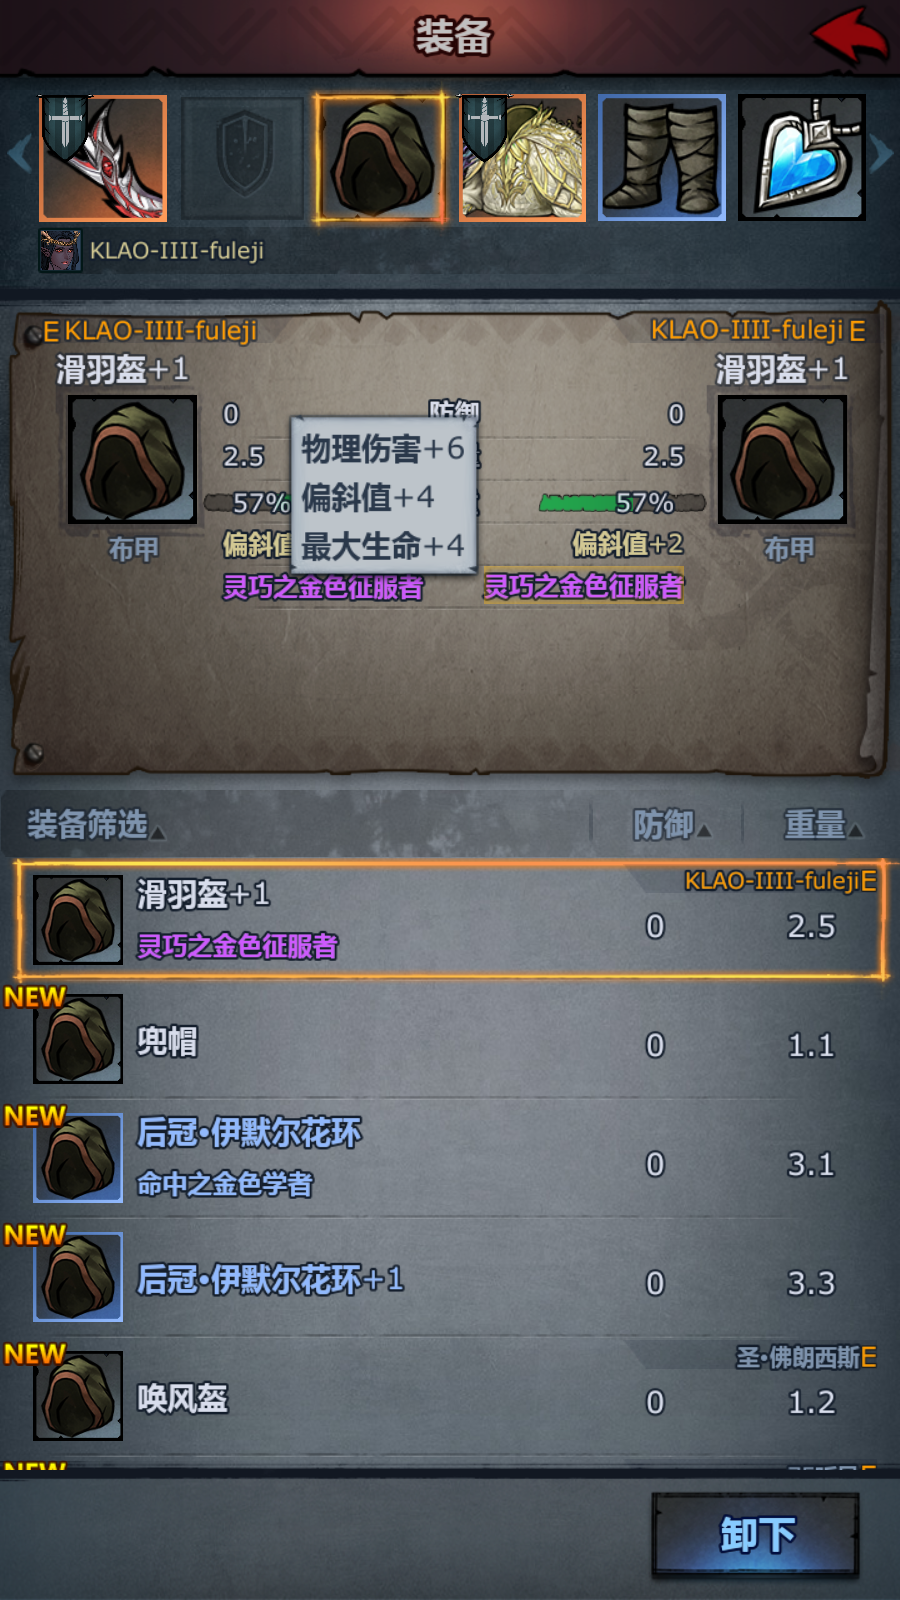Select the red bladed weapon slot
The height and width of the screenshot is (1600, 900).
(103, 158)
